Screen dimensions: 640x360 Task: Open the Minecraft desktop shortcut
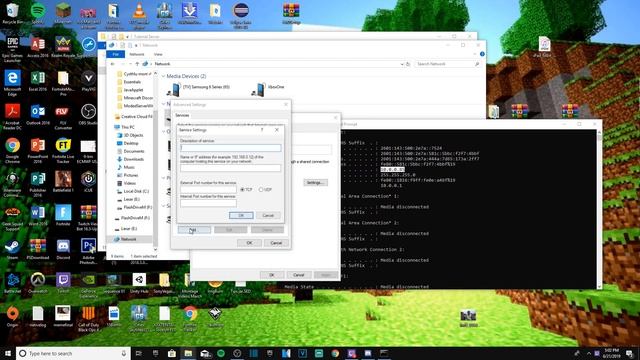point(63,13)
